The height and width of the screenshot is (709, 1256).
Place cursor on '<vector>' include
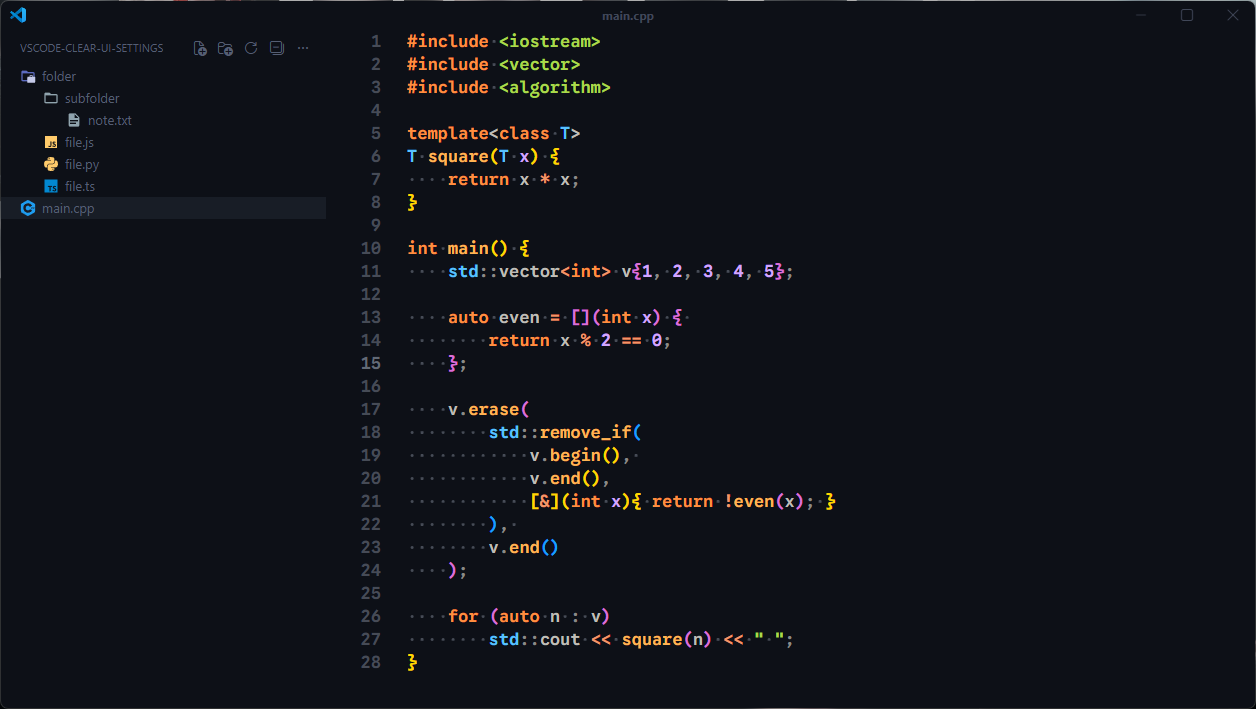[x=539, y=64]
